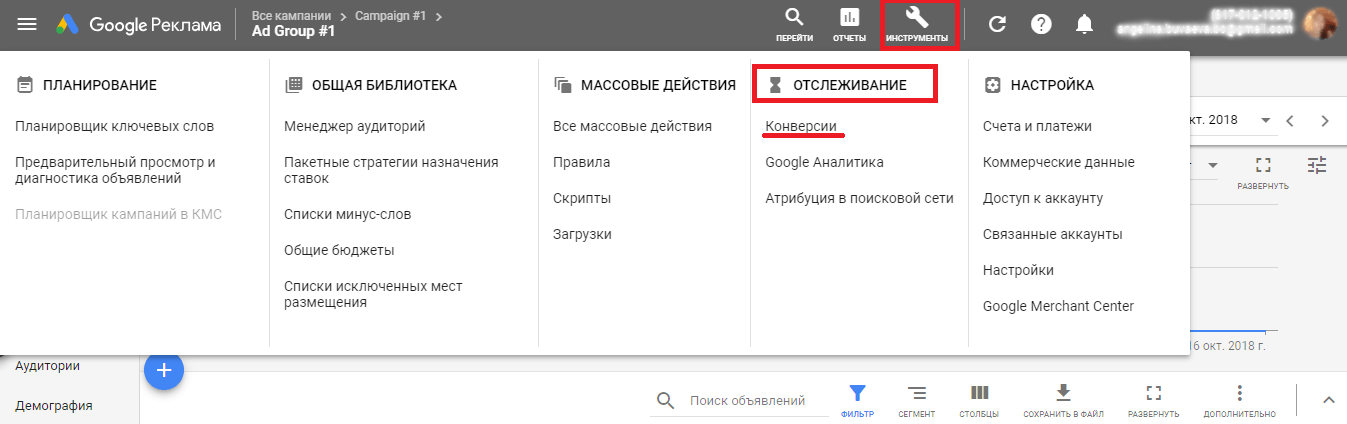Open Скрипты
The width and height of the screenshot is (1347, 424).
[582, 198]
